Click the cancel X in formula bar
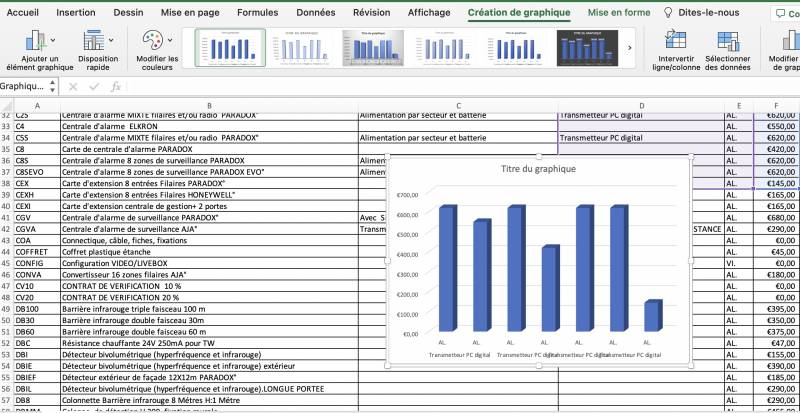Image resolution: width=800 pixels, height=413 pixels. pyautogui.click(x=73, y=87)
